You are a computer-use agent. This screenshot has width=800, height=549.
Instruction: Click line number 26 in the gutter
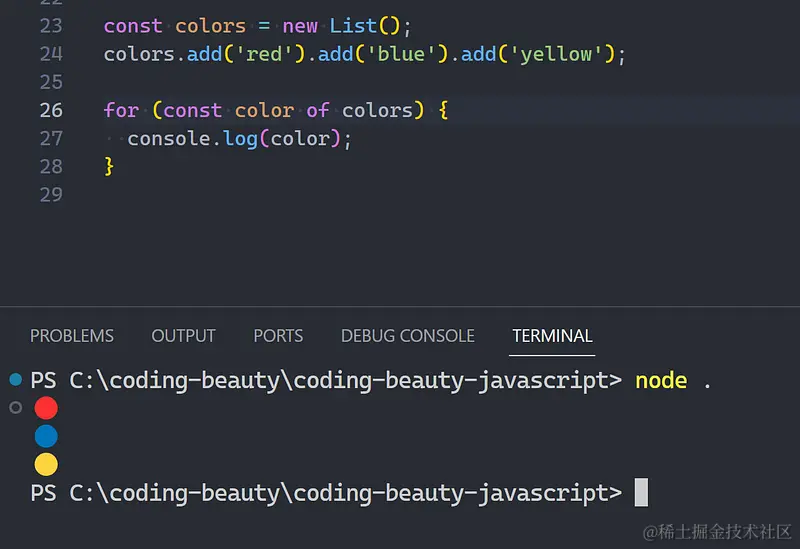[51, 110]
